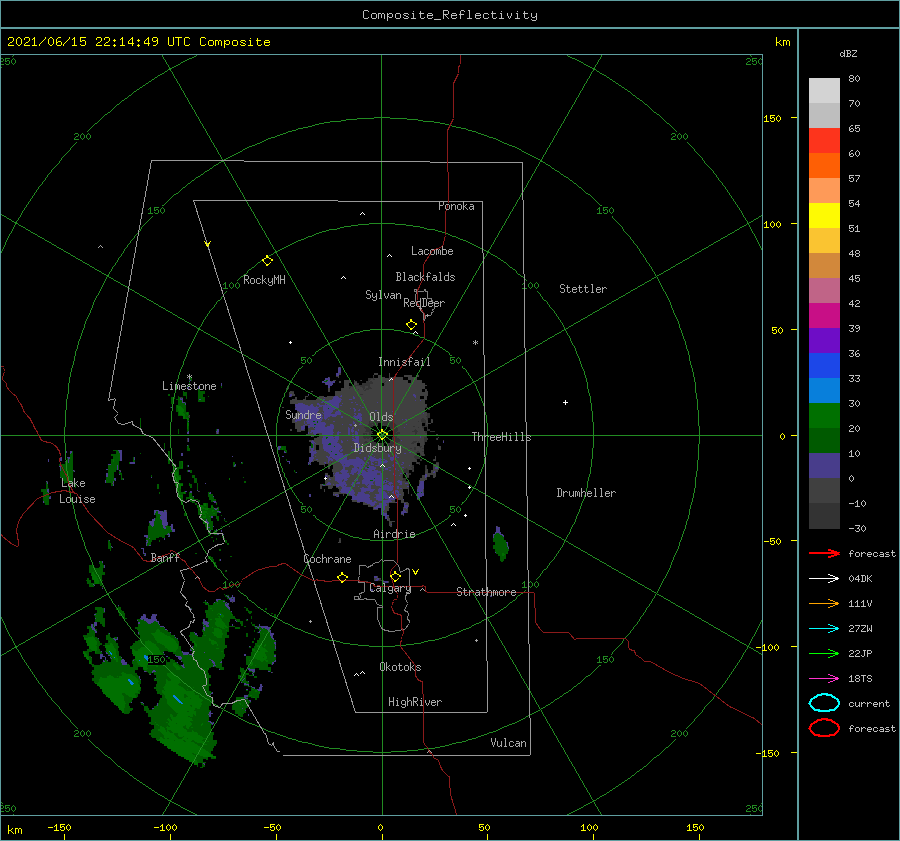The height and width of the screenshot is (841, 900).
Task: Click the blue 33-36 dBZ swatch
Action: (824, 366)
